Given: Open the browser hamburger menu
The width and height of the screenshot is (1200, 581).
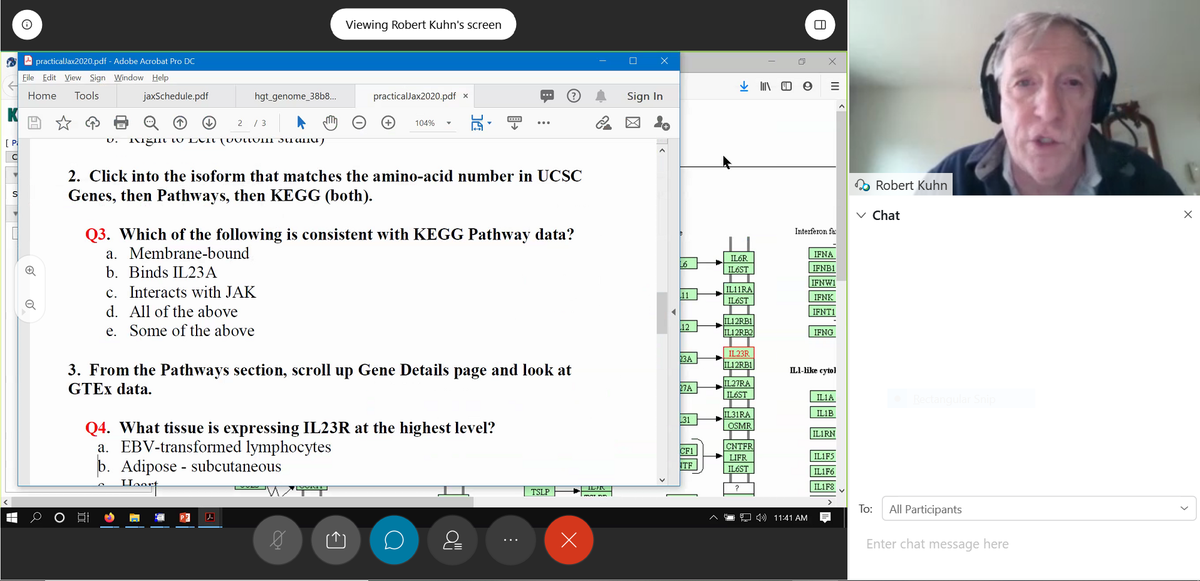Looking at the screenshot, I should point(833,86).
